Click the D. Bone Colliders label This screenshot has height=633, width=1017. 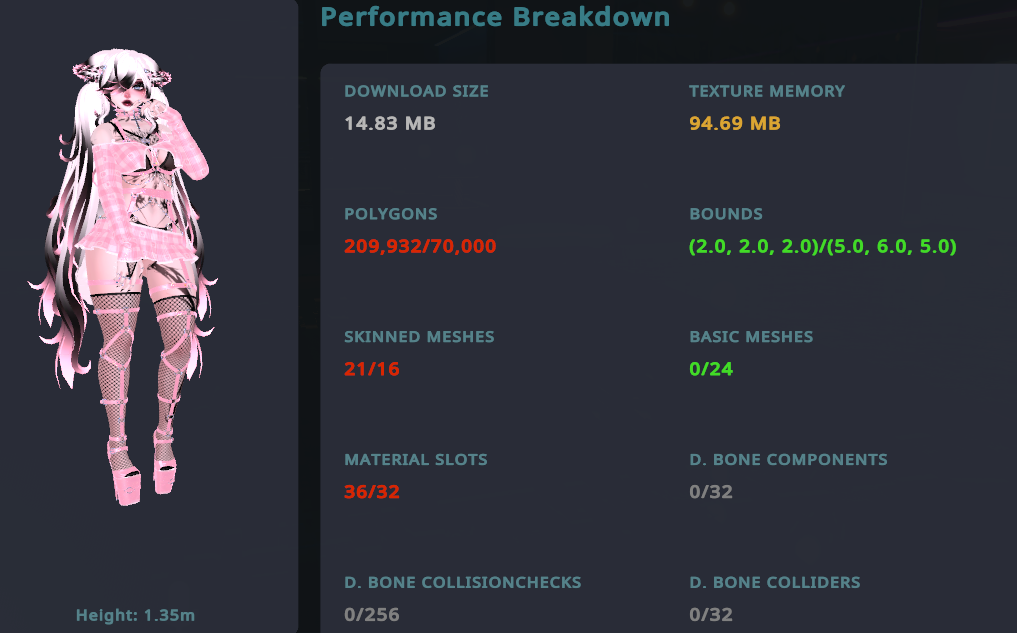click(774, 582)
